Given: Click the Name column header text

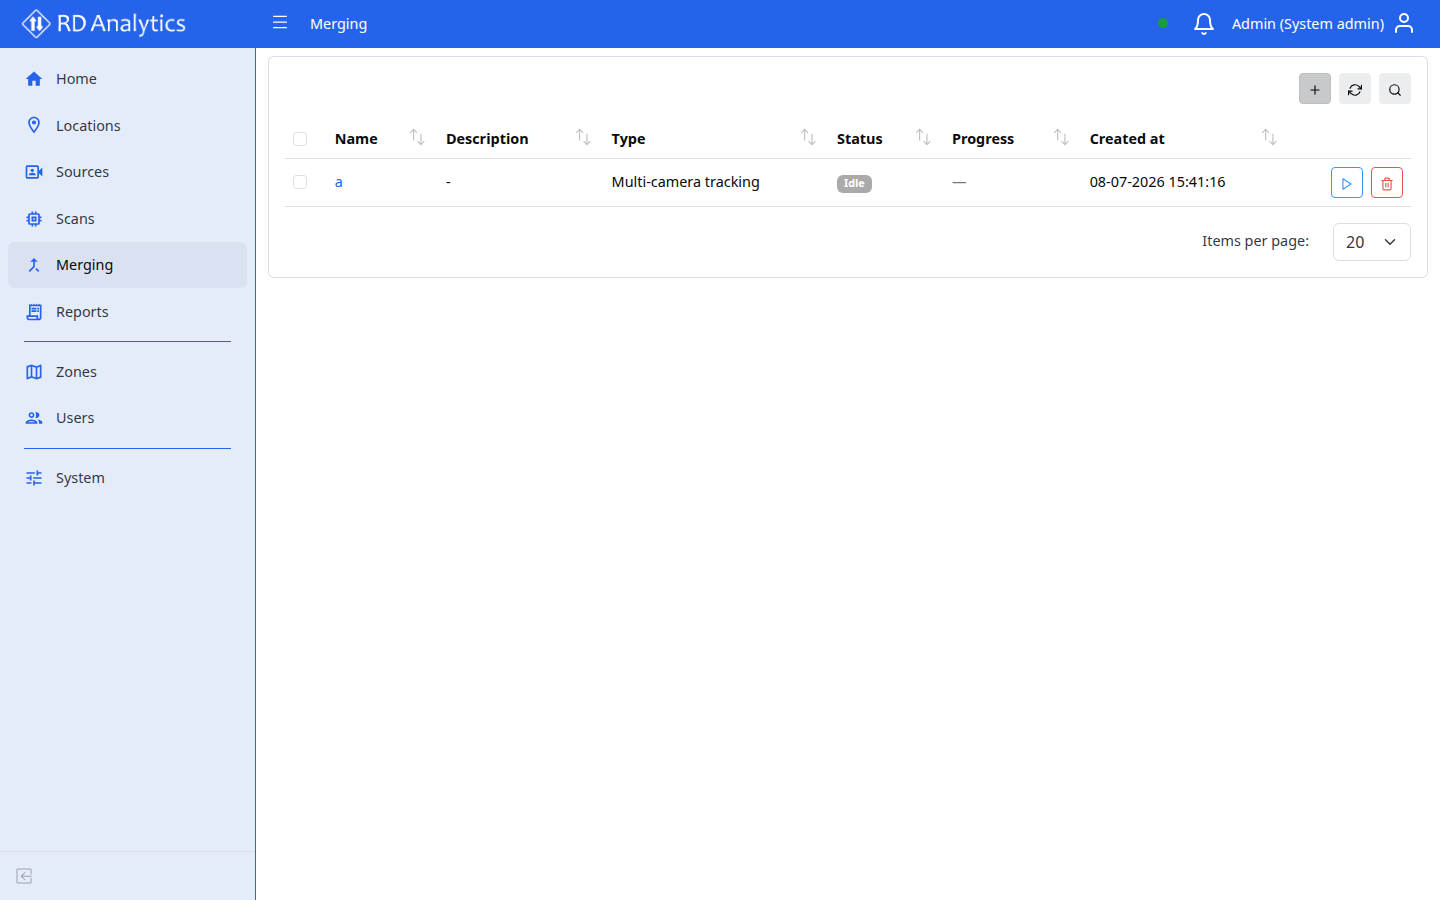Looking at the screenshot, I should (x=356, y=139).
